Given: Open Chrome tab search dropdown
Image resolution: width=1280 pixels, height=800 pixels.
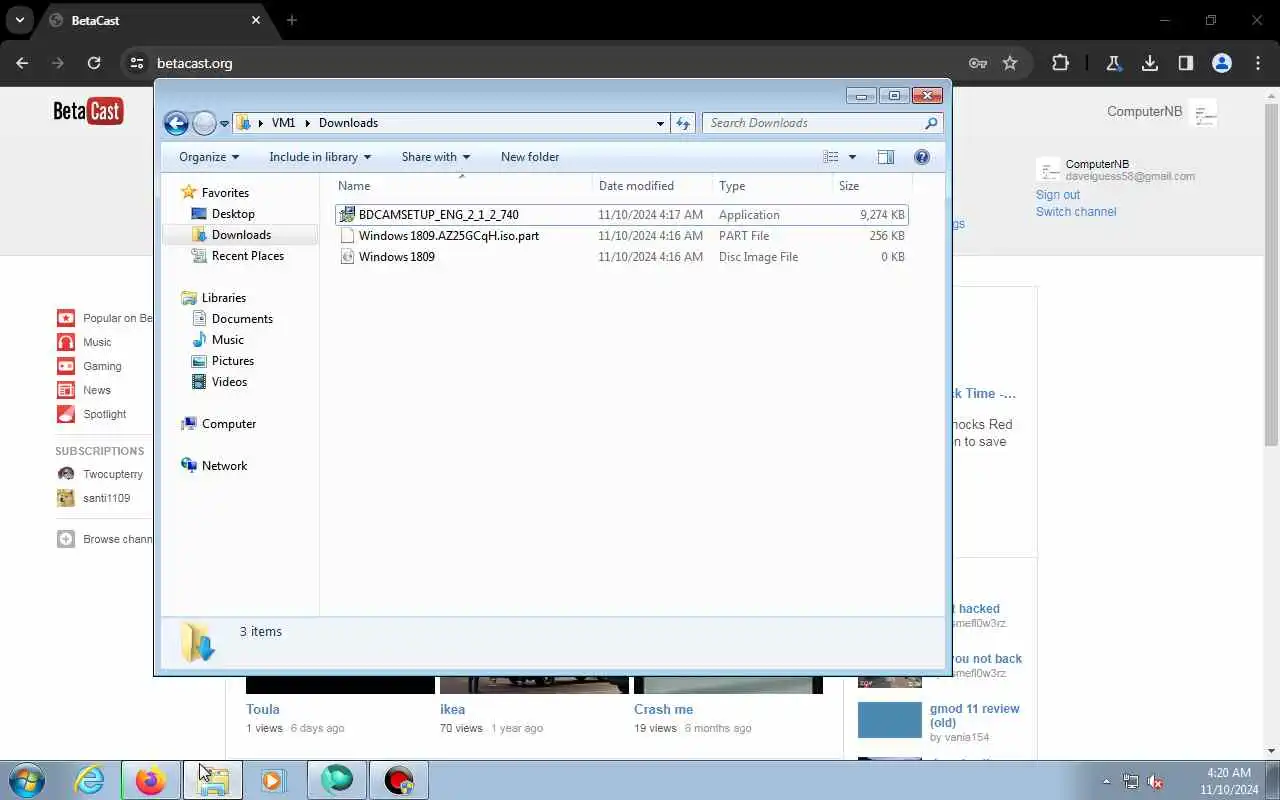Looking at the screenshot, I should coord(19,20).
